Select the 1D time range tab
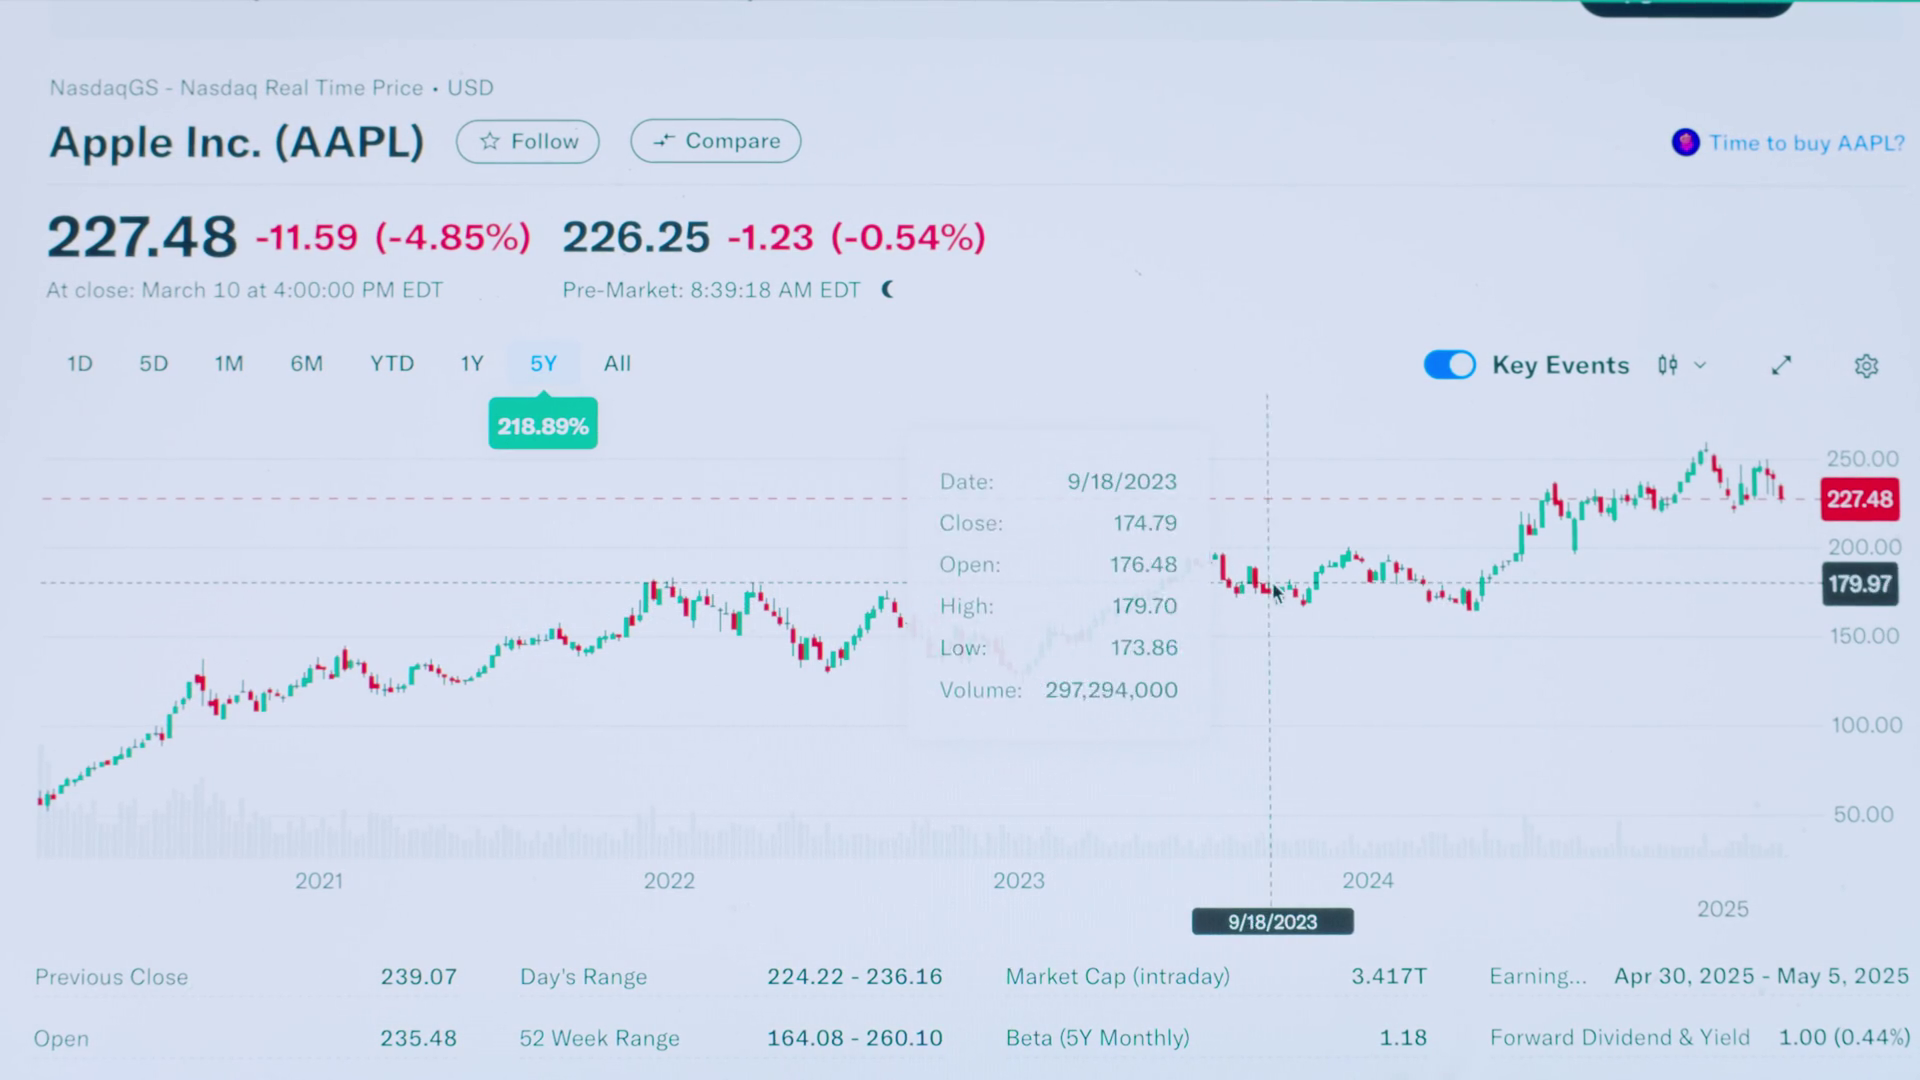Screen dimensions: 1920x1080 [x=80, y=364]
